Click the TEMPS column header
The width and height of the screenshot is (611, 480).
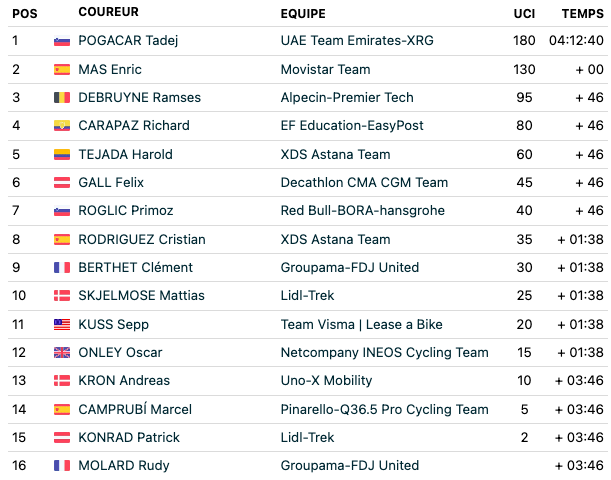583,14
